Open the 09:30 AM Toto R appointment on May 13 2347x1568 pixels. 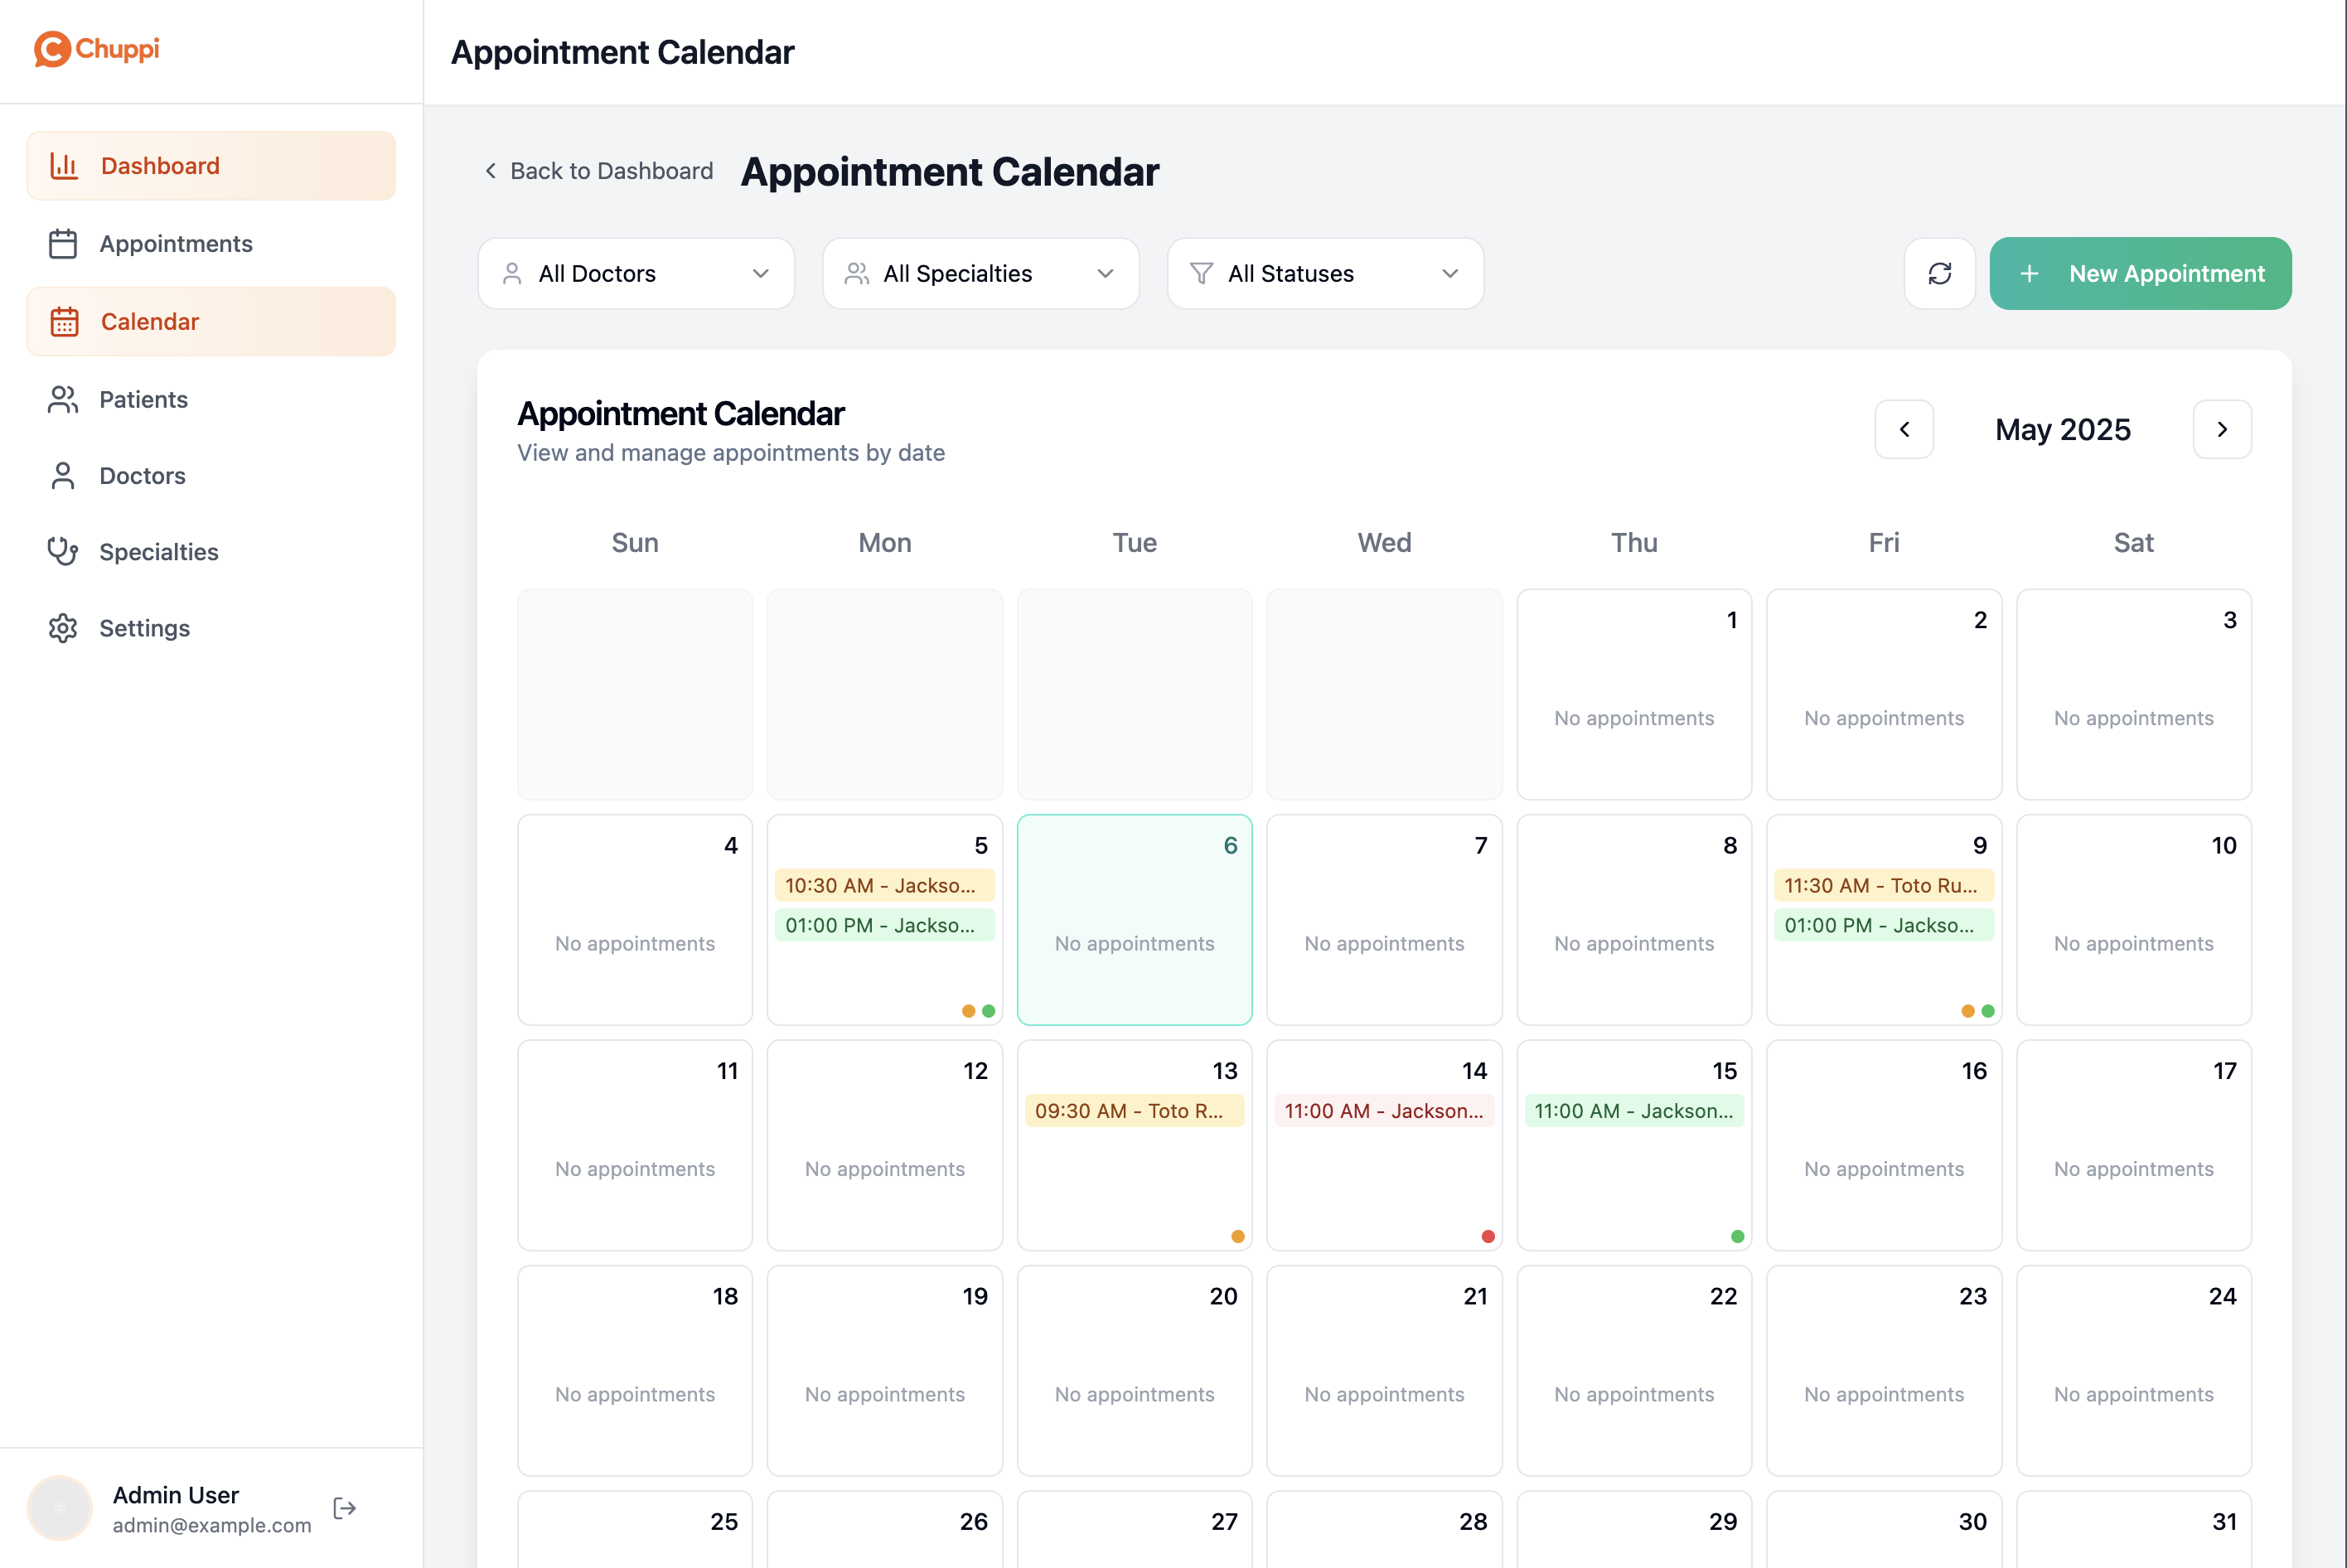click(1134, 1110)
